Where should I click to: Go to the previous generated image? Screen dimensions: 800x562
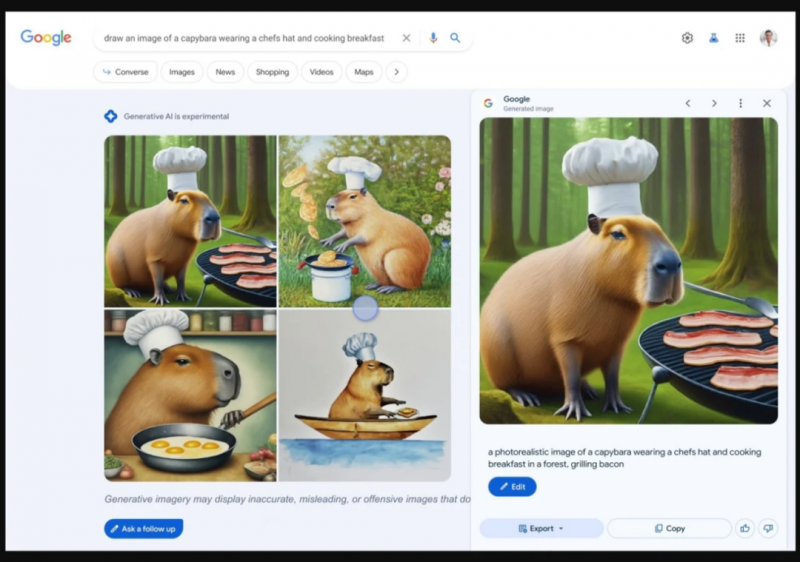click(x=688, y=104)
